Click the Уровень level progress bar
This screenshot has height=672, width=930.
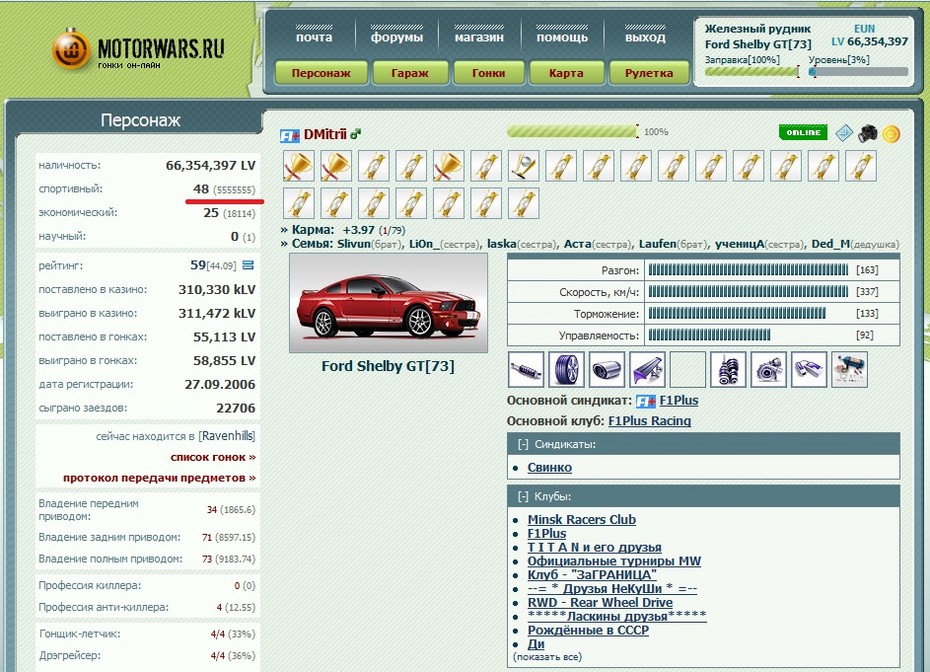(858, 72)
